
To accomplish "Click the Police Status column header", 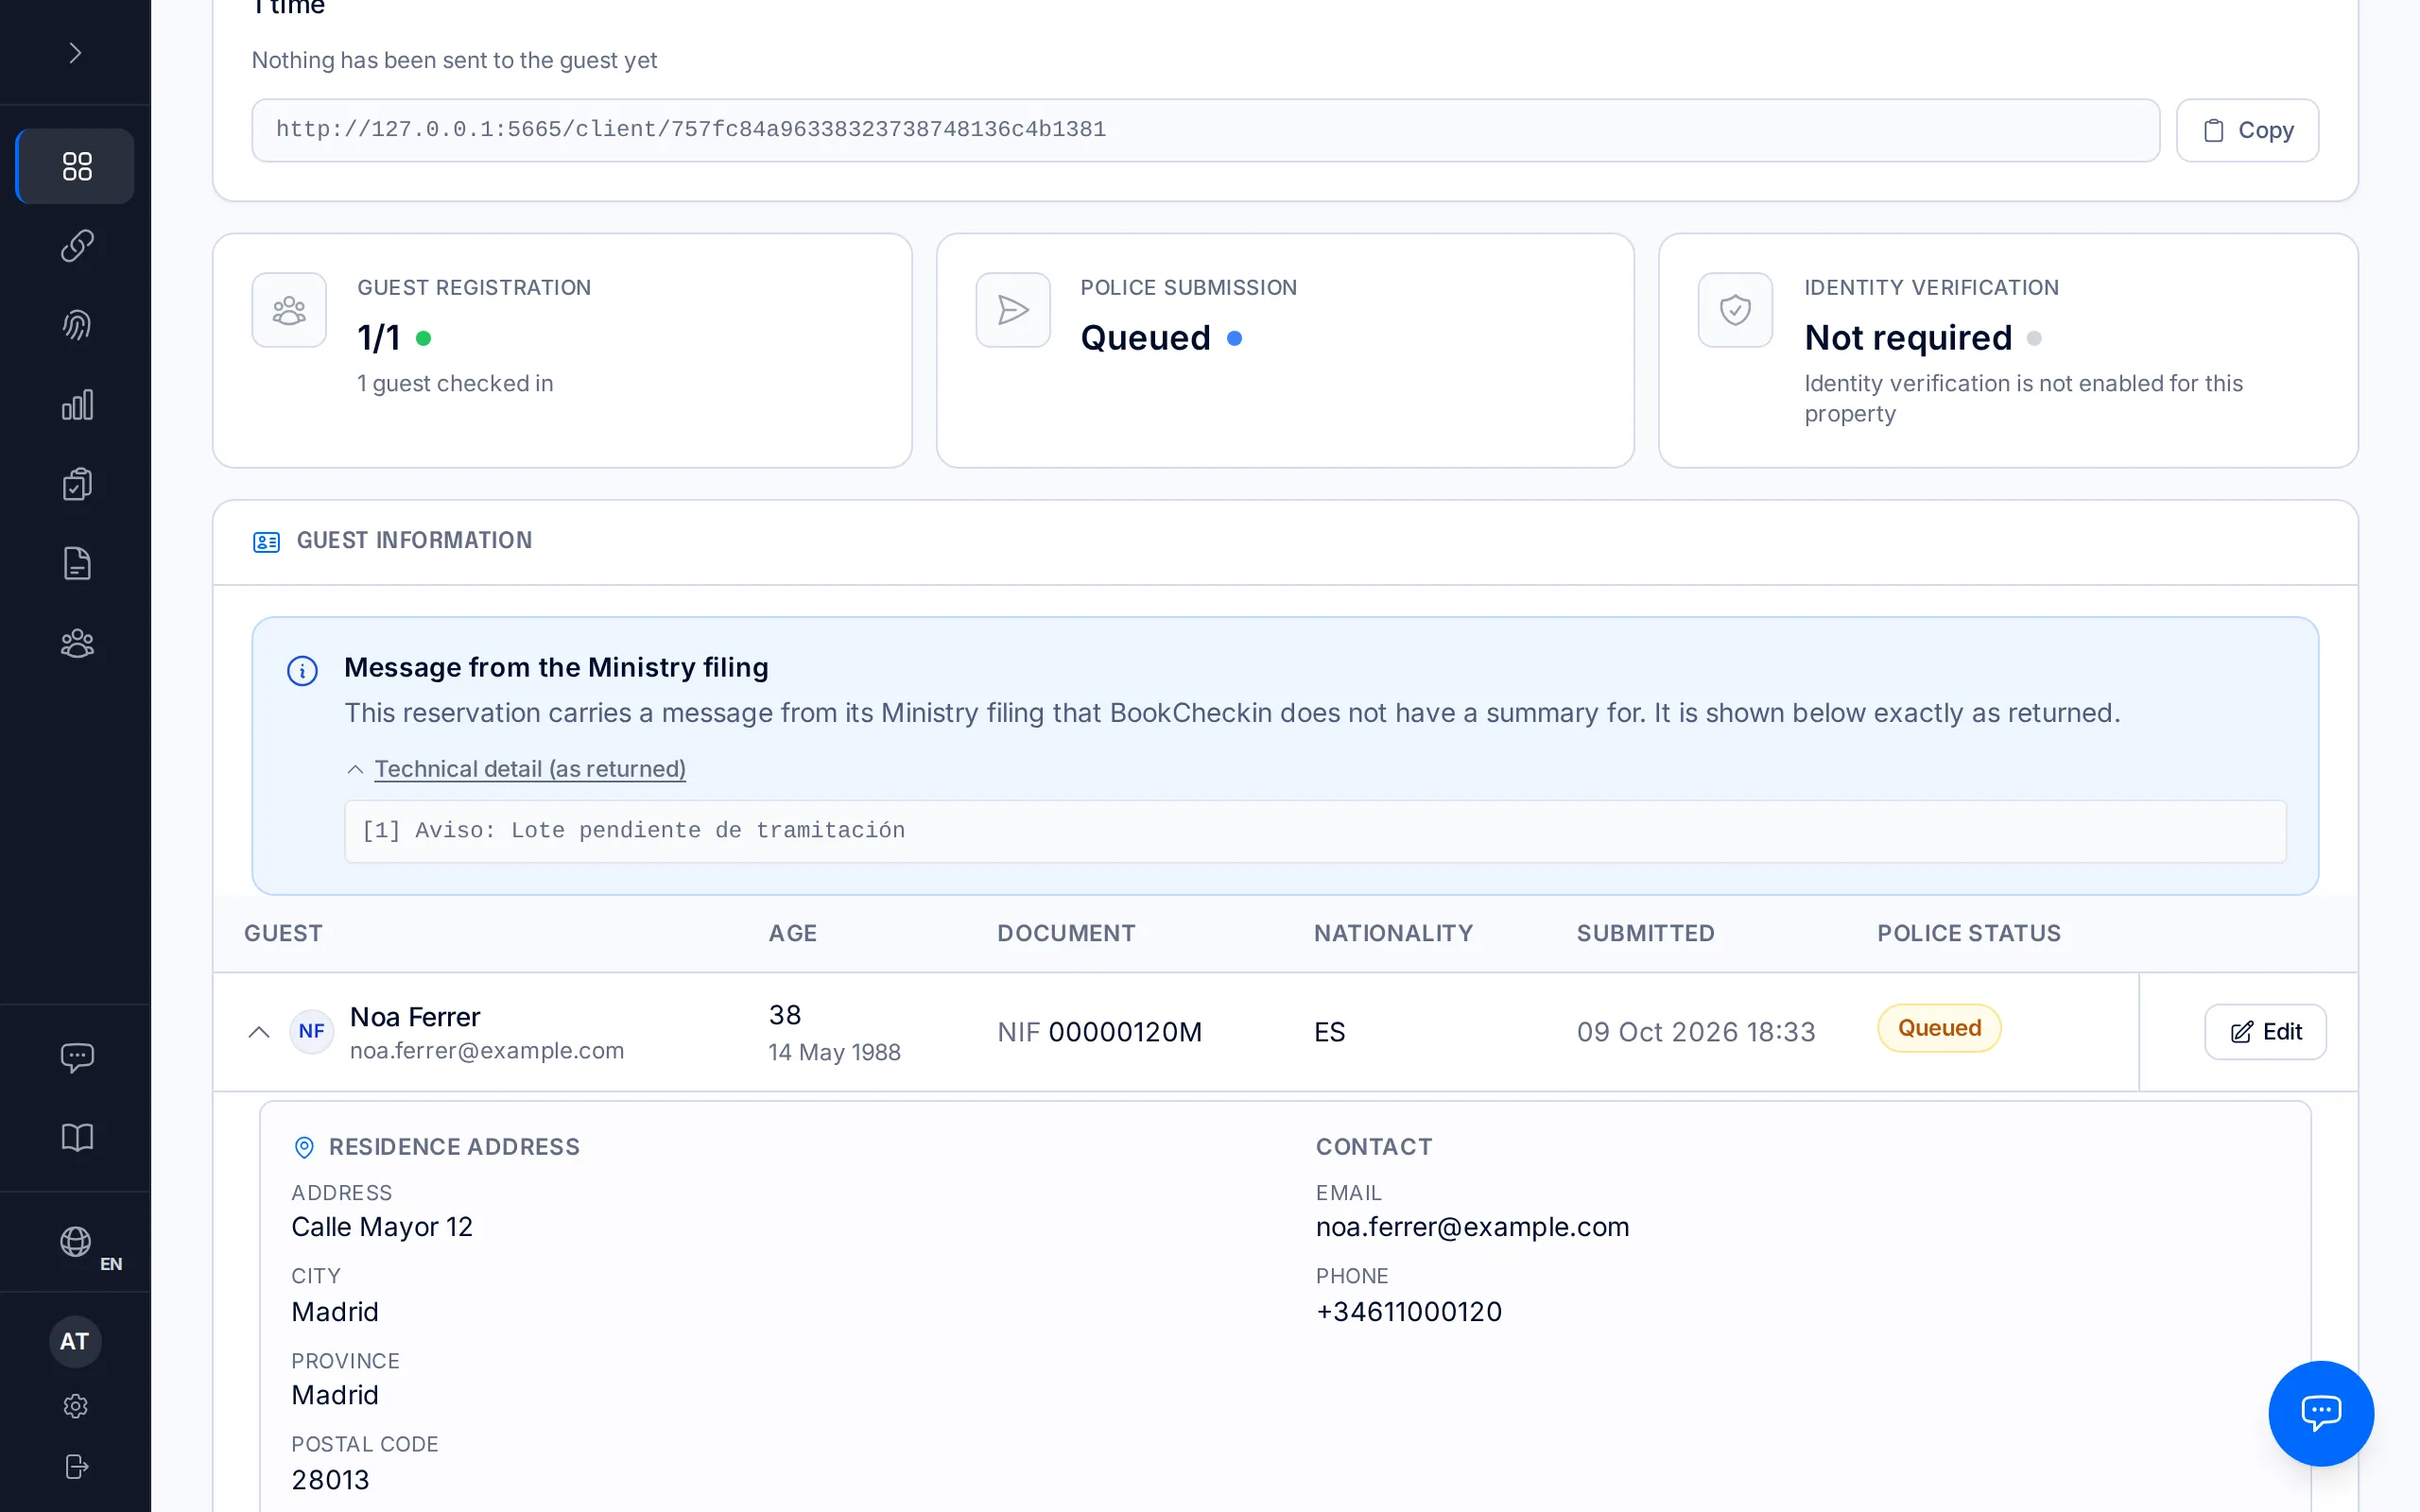I will click(1968, 933).
